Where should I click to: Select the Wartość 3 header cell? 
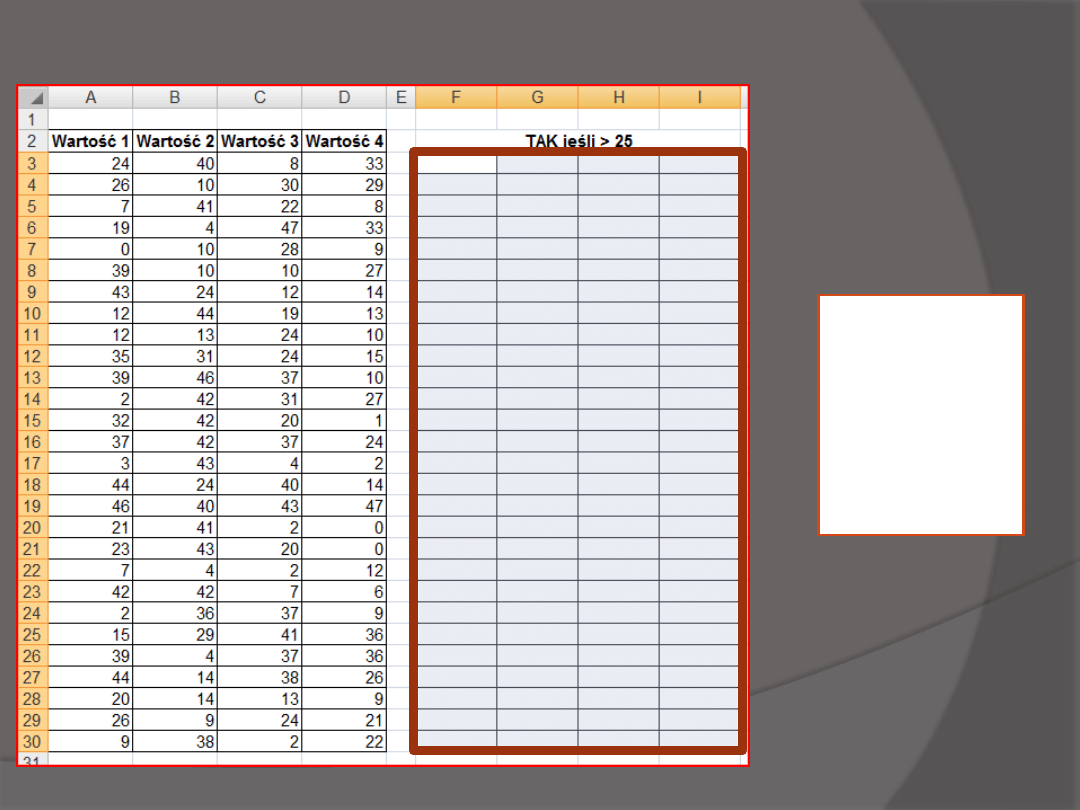[x=260, y=141]
